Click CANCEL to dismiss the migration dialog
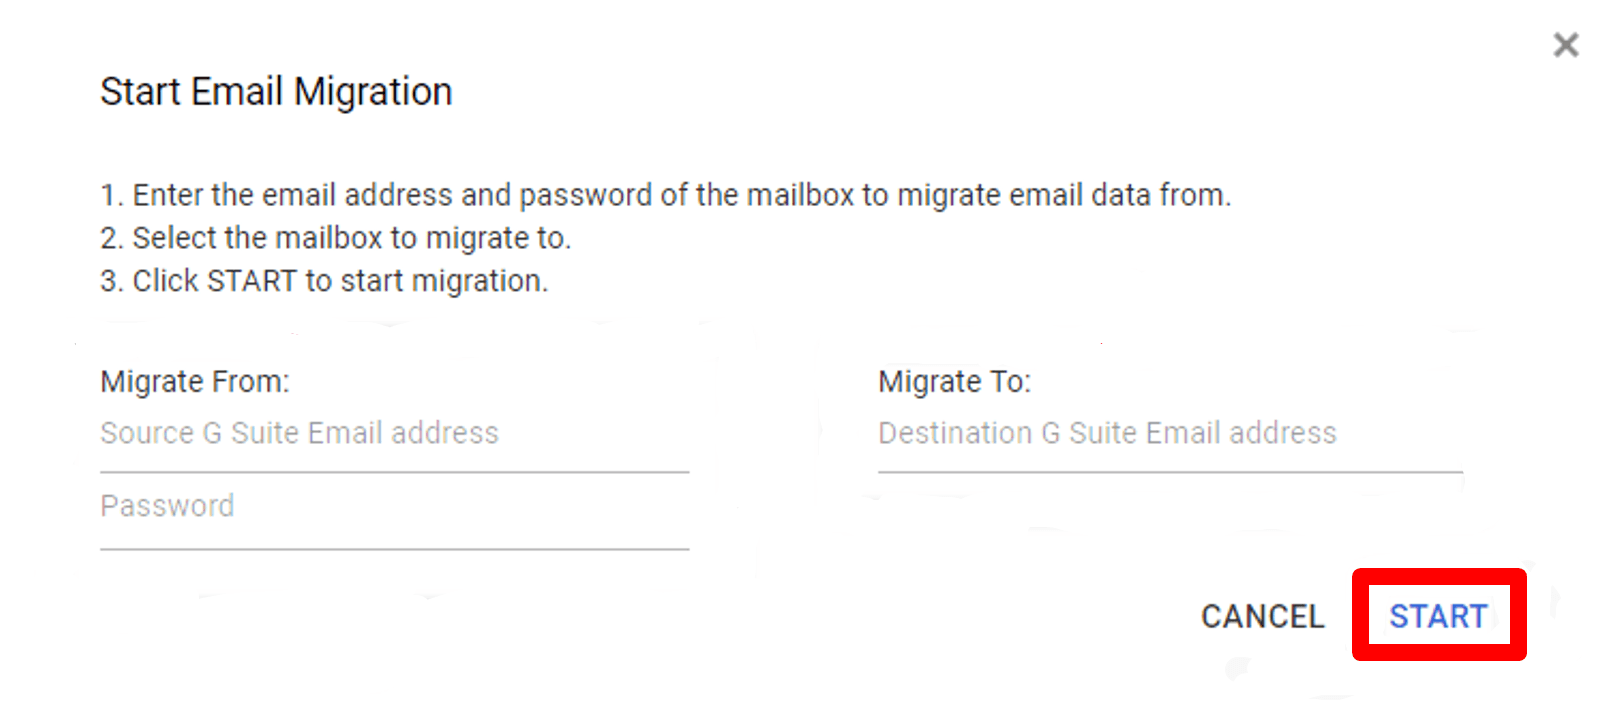Screen dimensions: 1611x717 (x=1262, y=616)
